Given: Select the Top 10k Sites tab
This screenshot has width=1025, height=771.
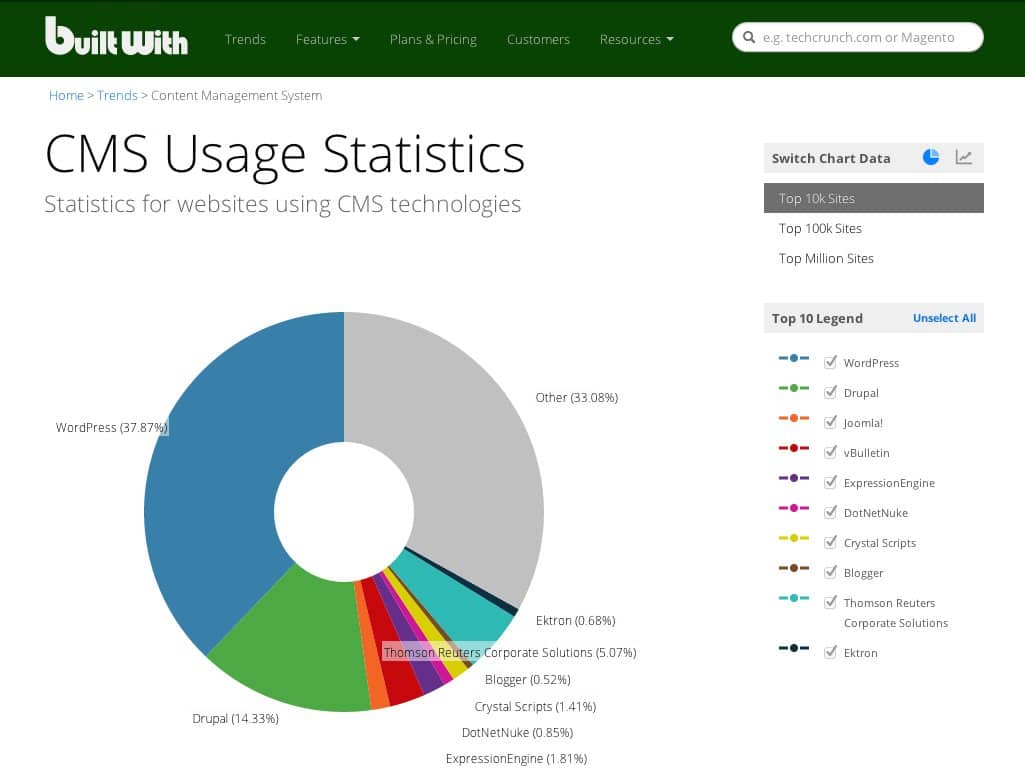Looking at the screenshot, I should [x=873, y=198].
